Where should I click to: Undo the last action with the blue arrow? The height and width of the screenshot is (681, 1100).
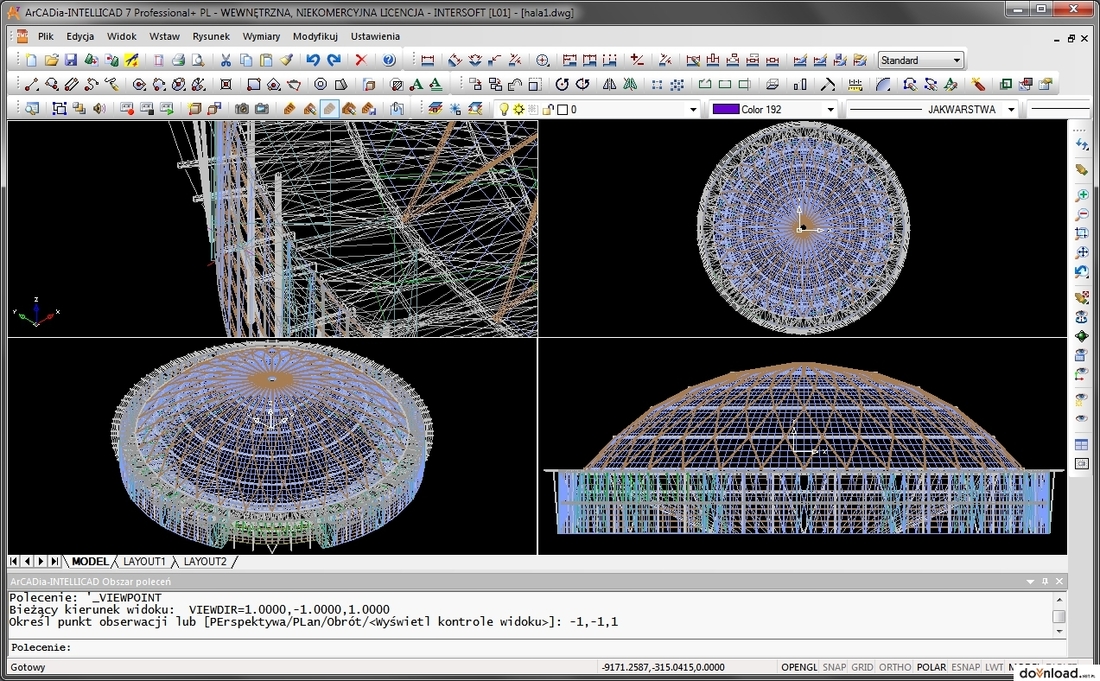313,60
